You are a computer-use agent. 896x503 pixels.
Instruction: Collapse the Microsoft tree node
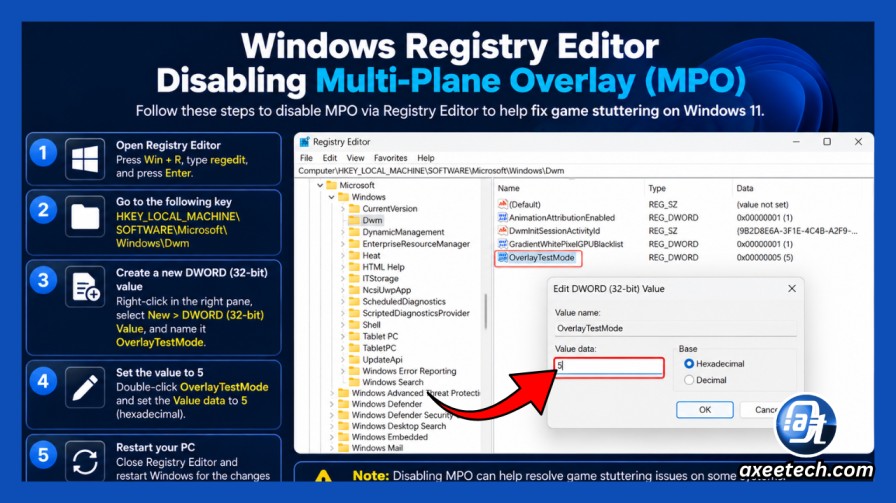[320, 185]
